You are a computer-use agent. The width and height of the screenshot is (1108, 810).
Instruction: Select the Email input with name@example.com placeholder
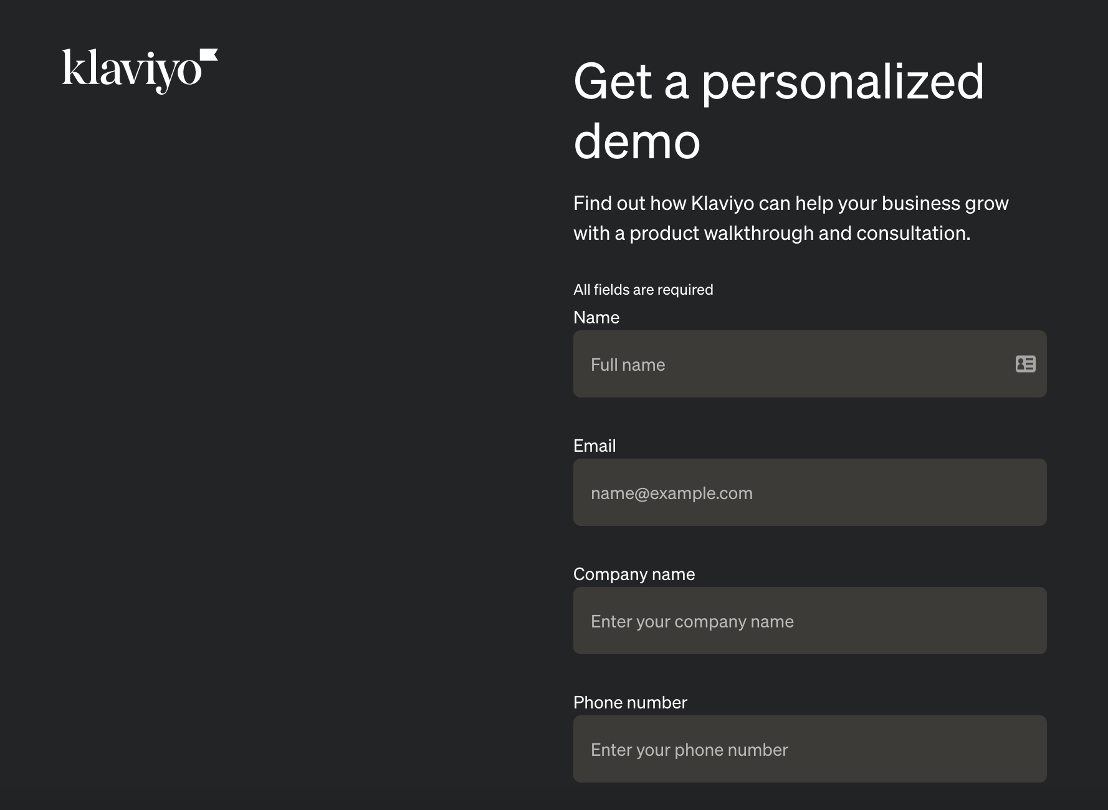point(810,493)
